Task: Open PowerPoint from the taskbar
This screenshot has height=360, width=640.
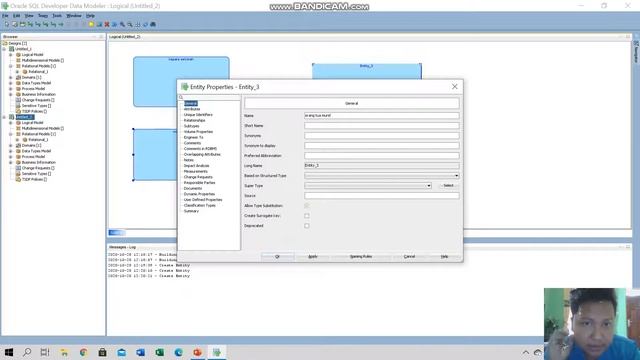Action: (x=198, y=352)
